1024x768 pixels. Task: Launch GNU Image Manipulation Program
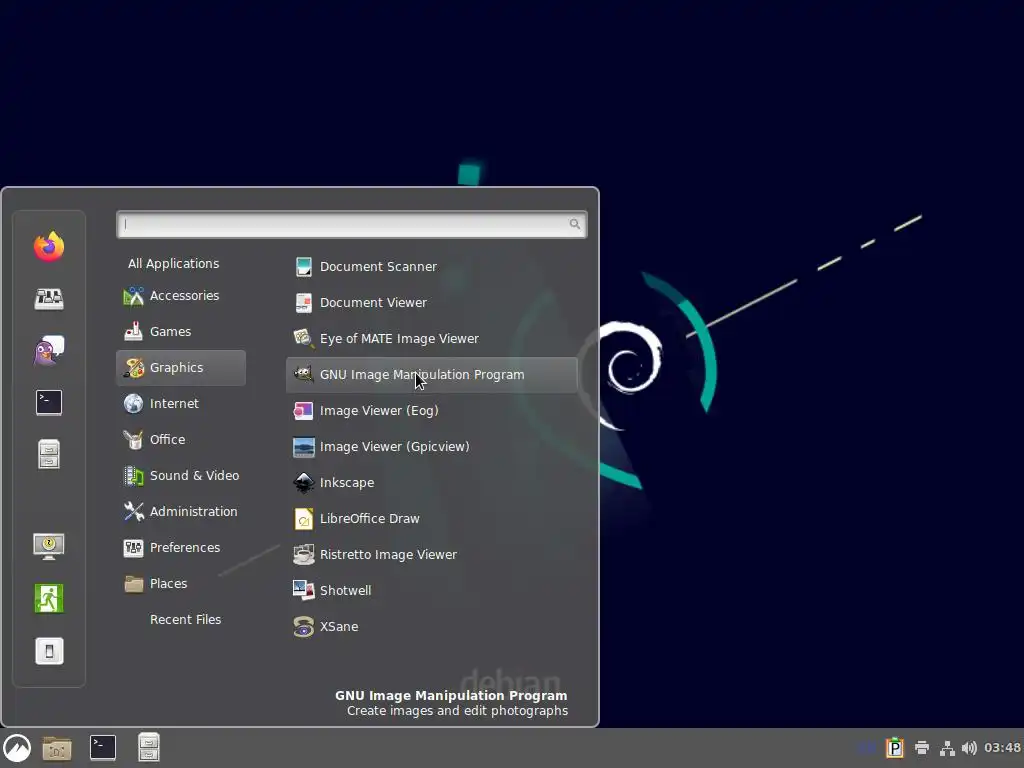pyautogui.click(x=432, y=375)
